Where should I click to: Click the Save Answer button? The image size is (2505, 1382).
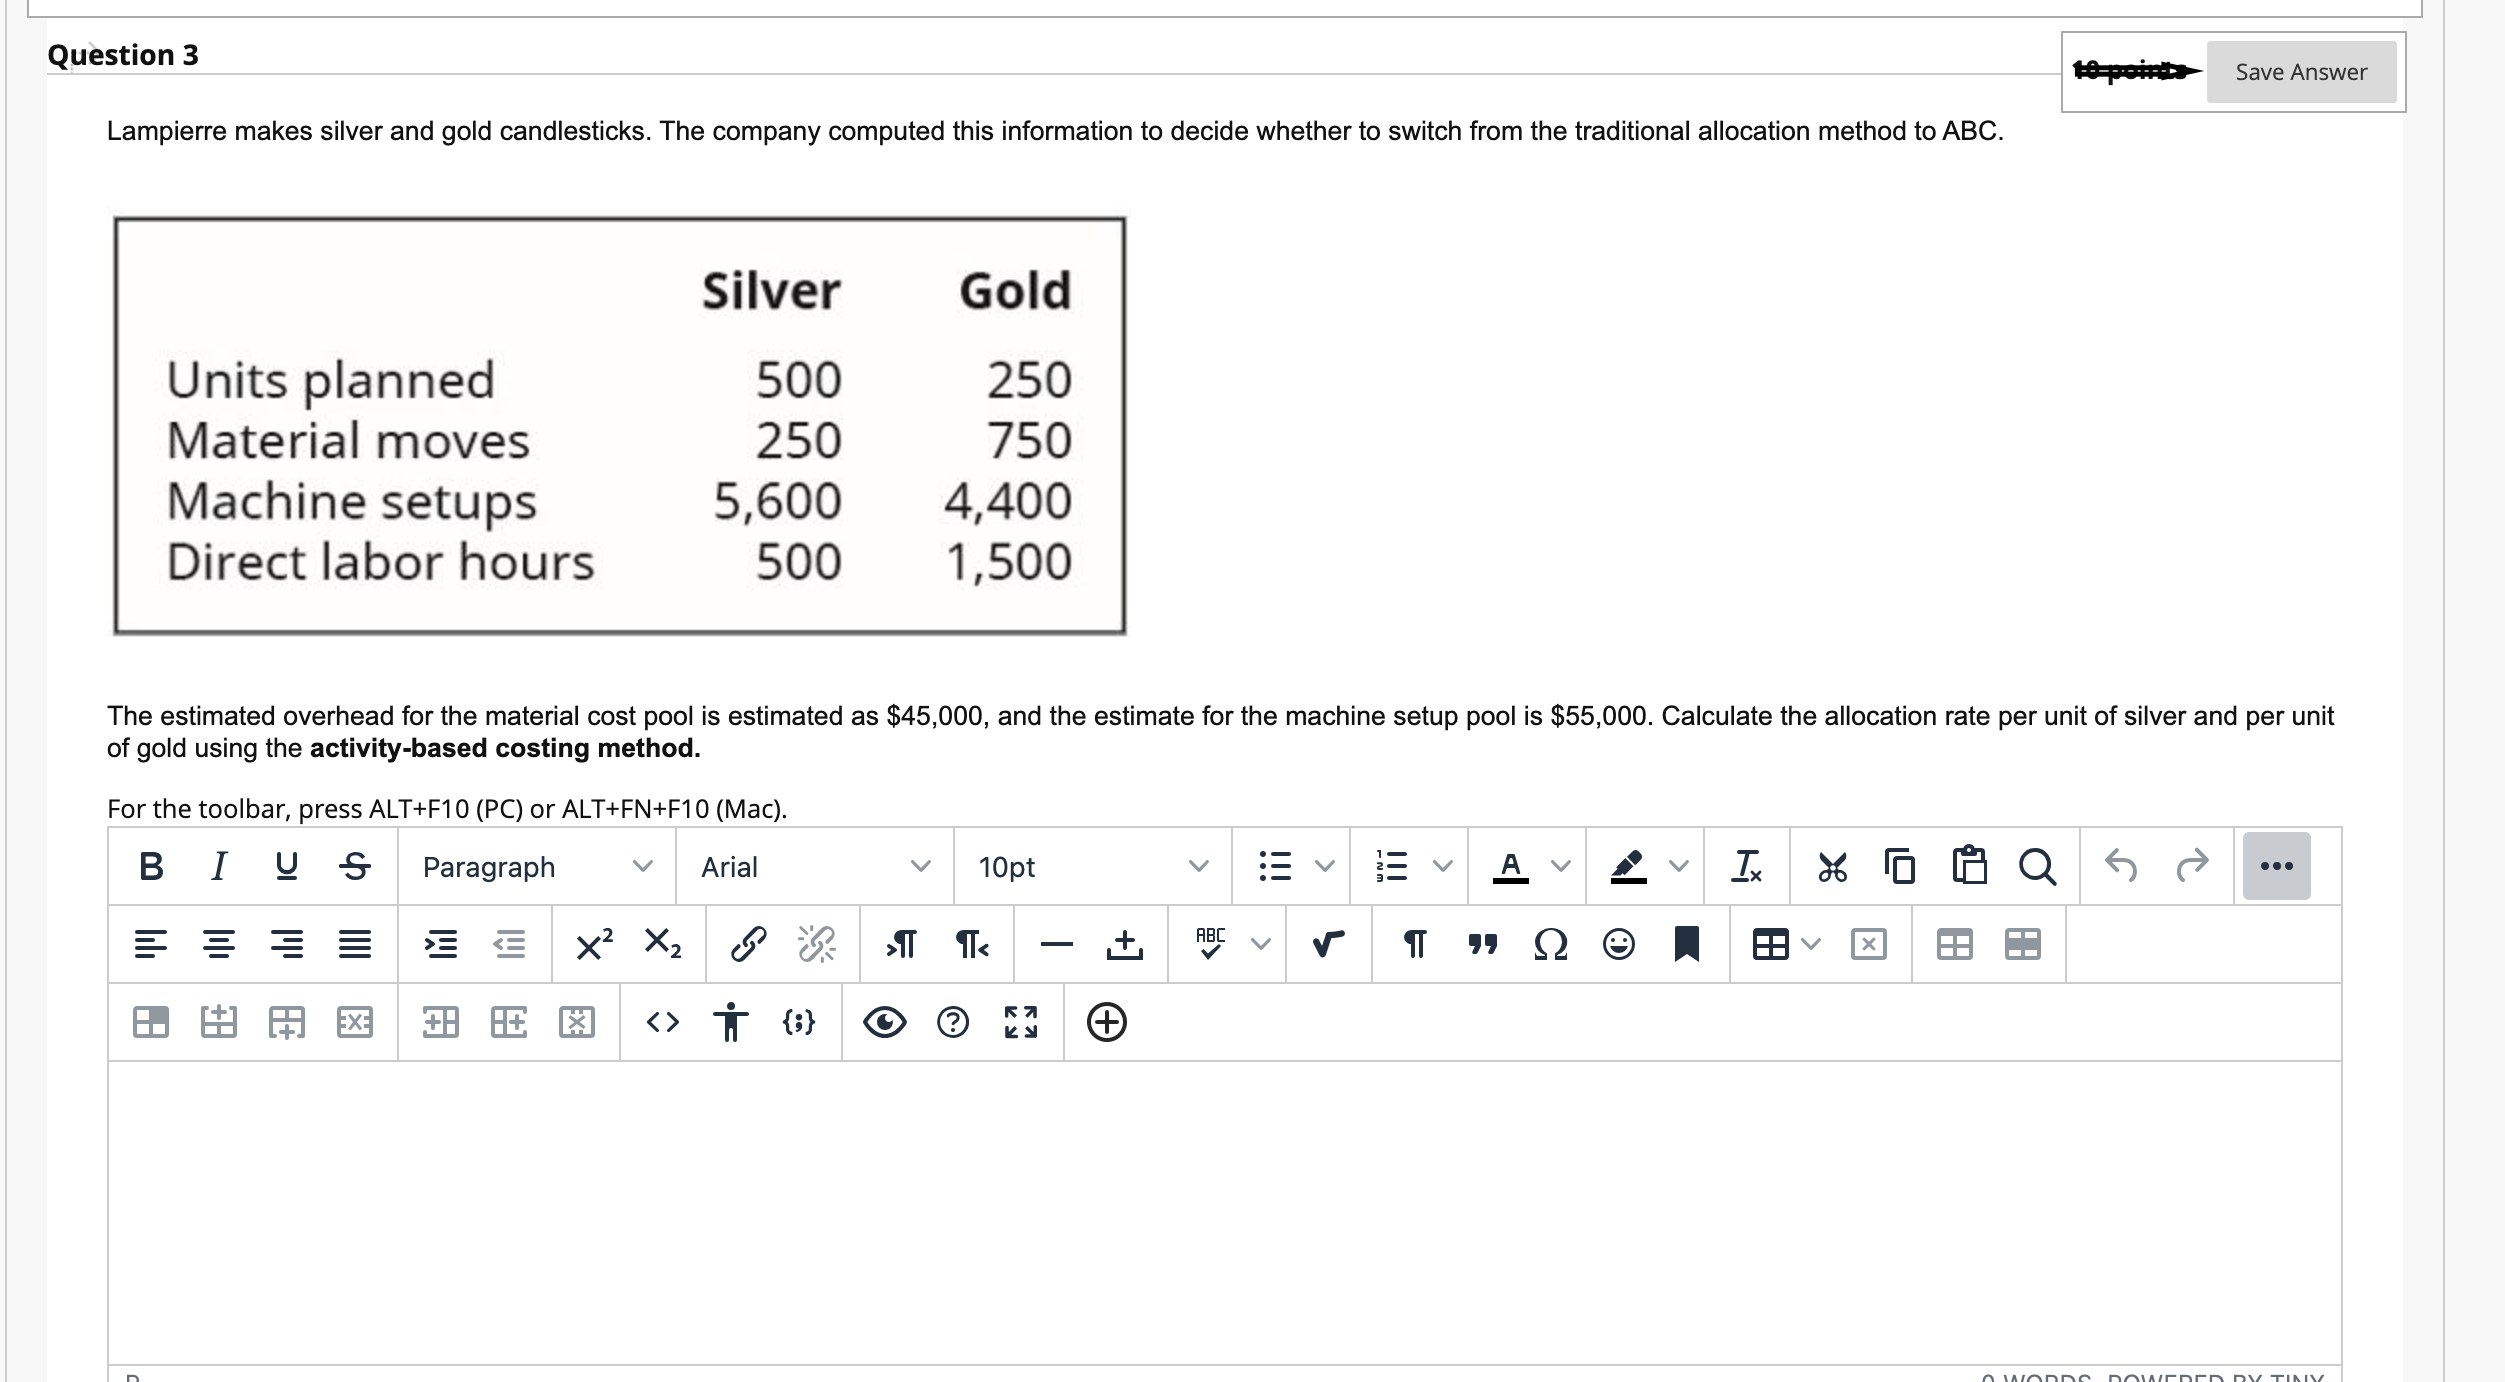click(x=2301, y=72)
